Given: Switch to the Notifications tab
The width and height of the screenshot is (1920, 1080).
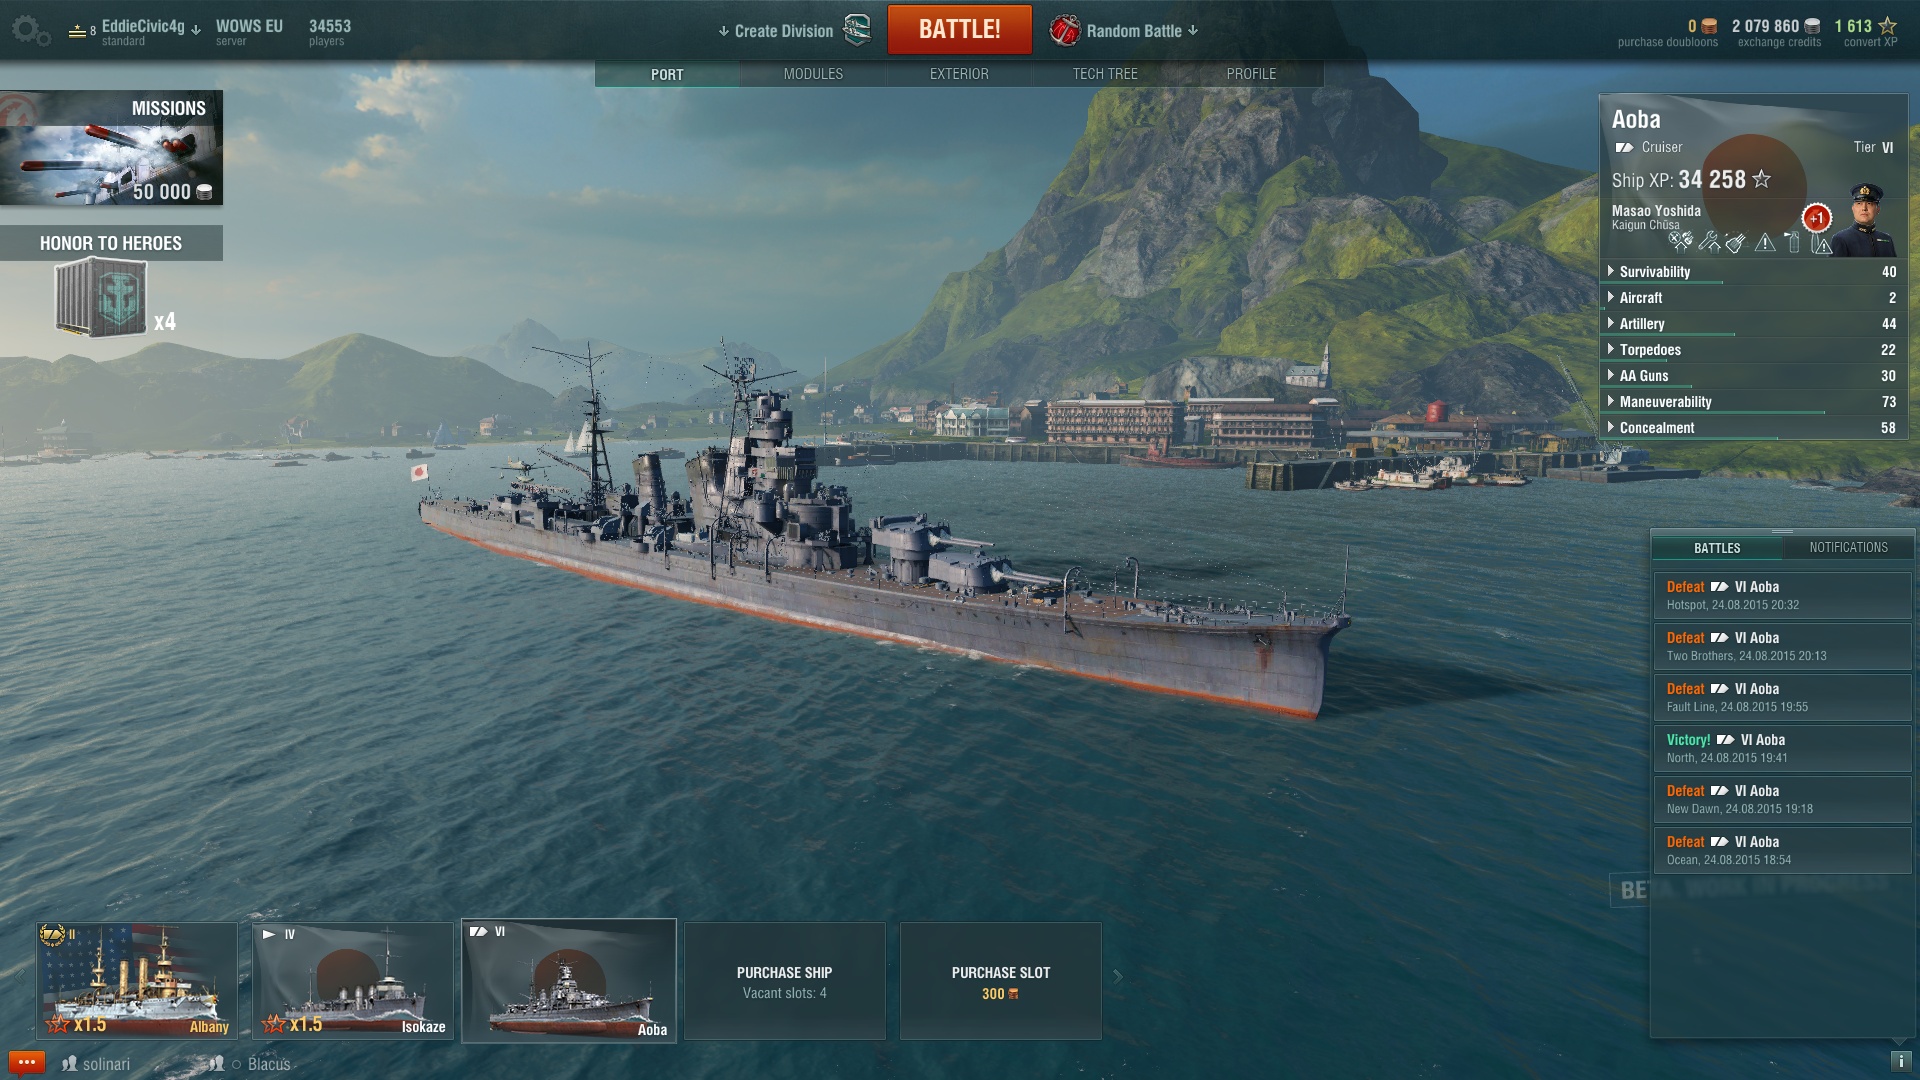Looking at the screenshot, I should click(1848, 547).
